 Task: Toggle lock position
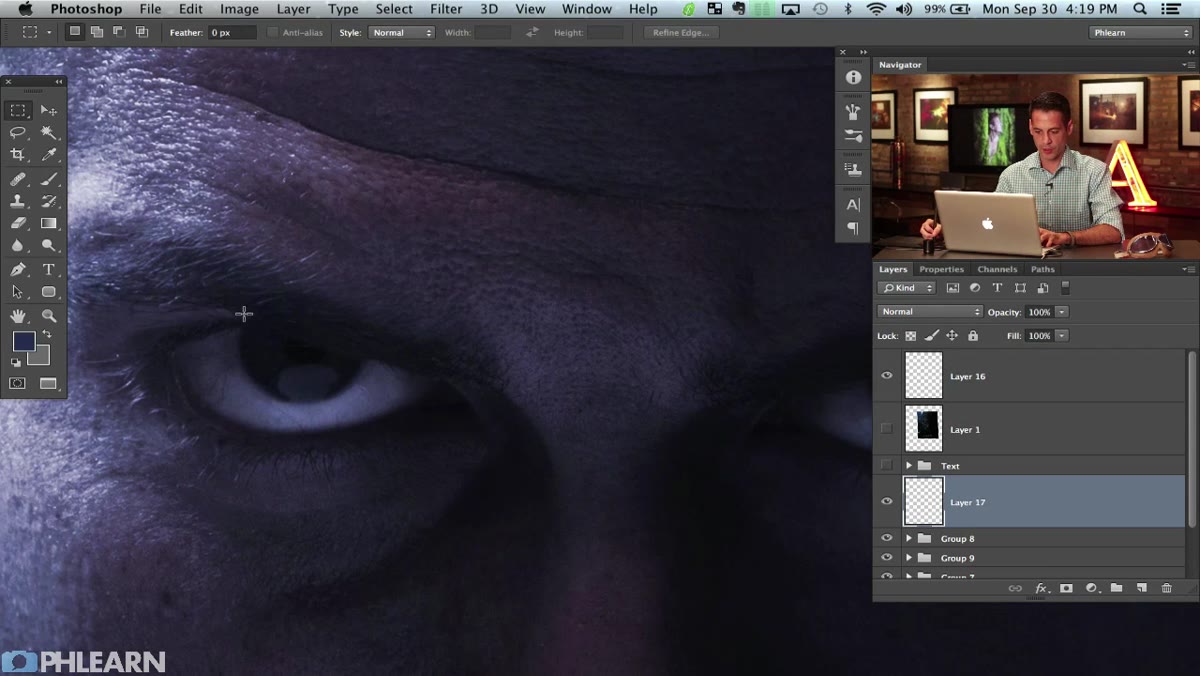(x=952, y=336)
